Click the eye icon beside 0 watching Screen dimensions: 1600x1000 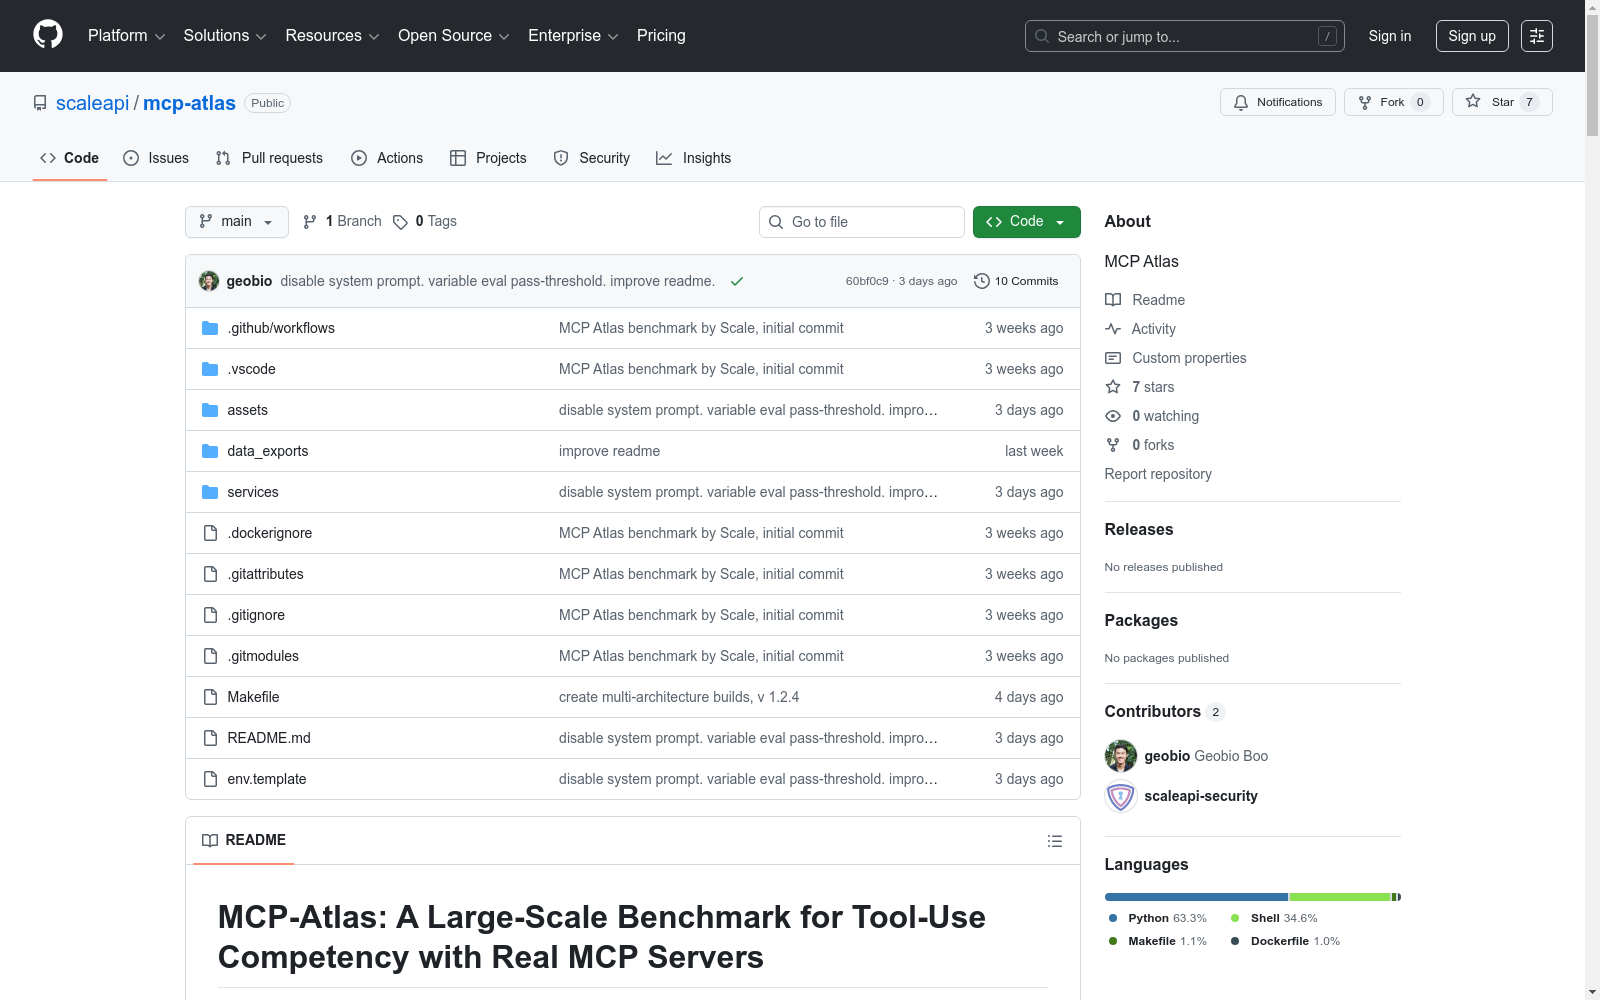pyautogui.click(x=1113, y=416)
